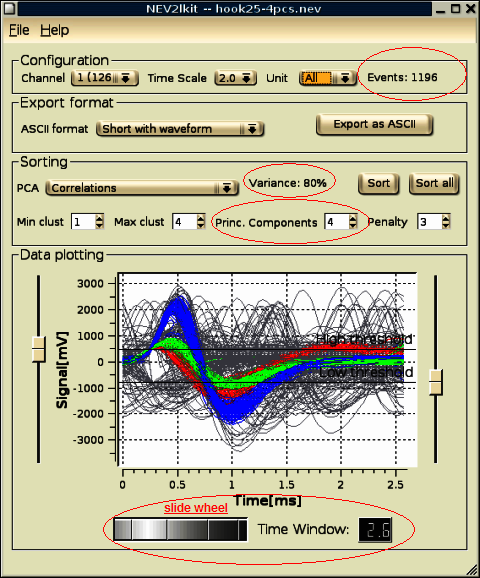Click the Min clust stepper arrows
480x578 pixels.
click(99, 222)
